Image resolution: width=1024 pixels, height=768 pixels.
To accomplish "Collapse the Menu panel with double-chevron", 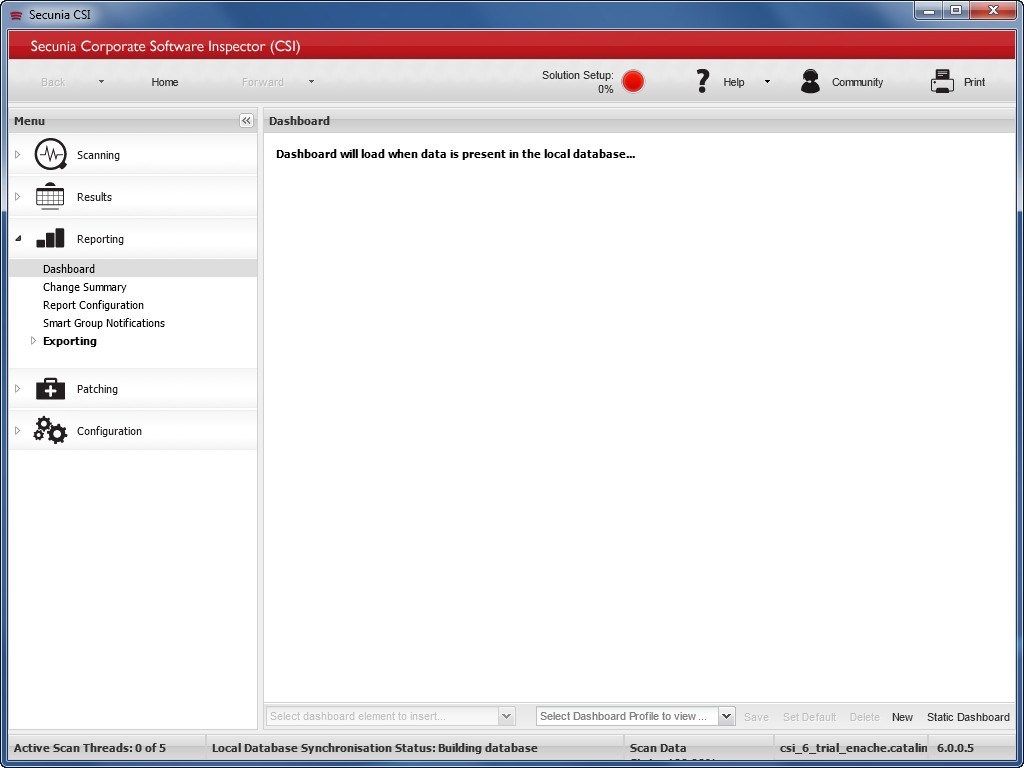I will 246,121.
